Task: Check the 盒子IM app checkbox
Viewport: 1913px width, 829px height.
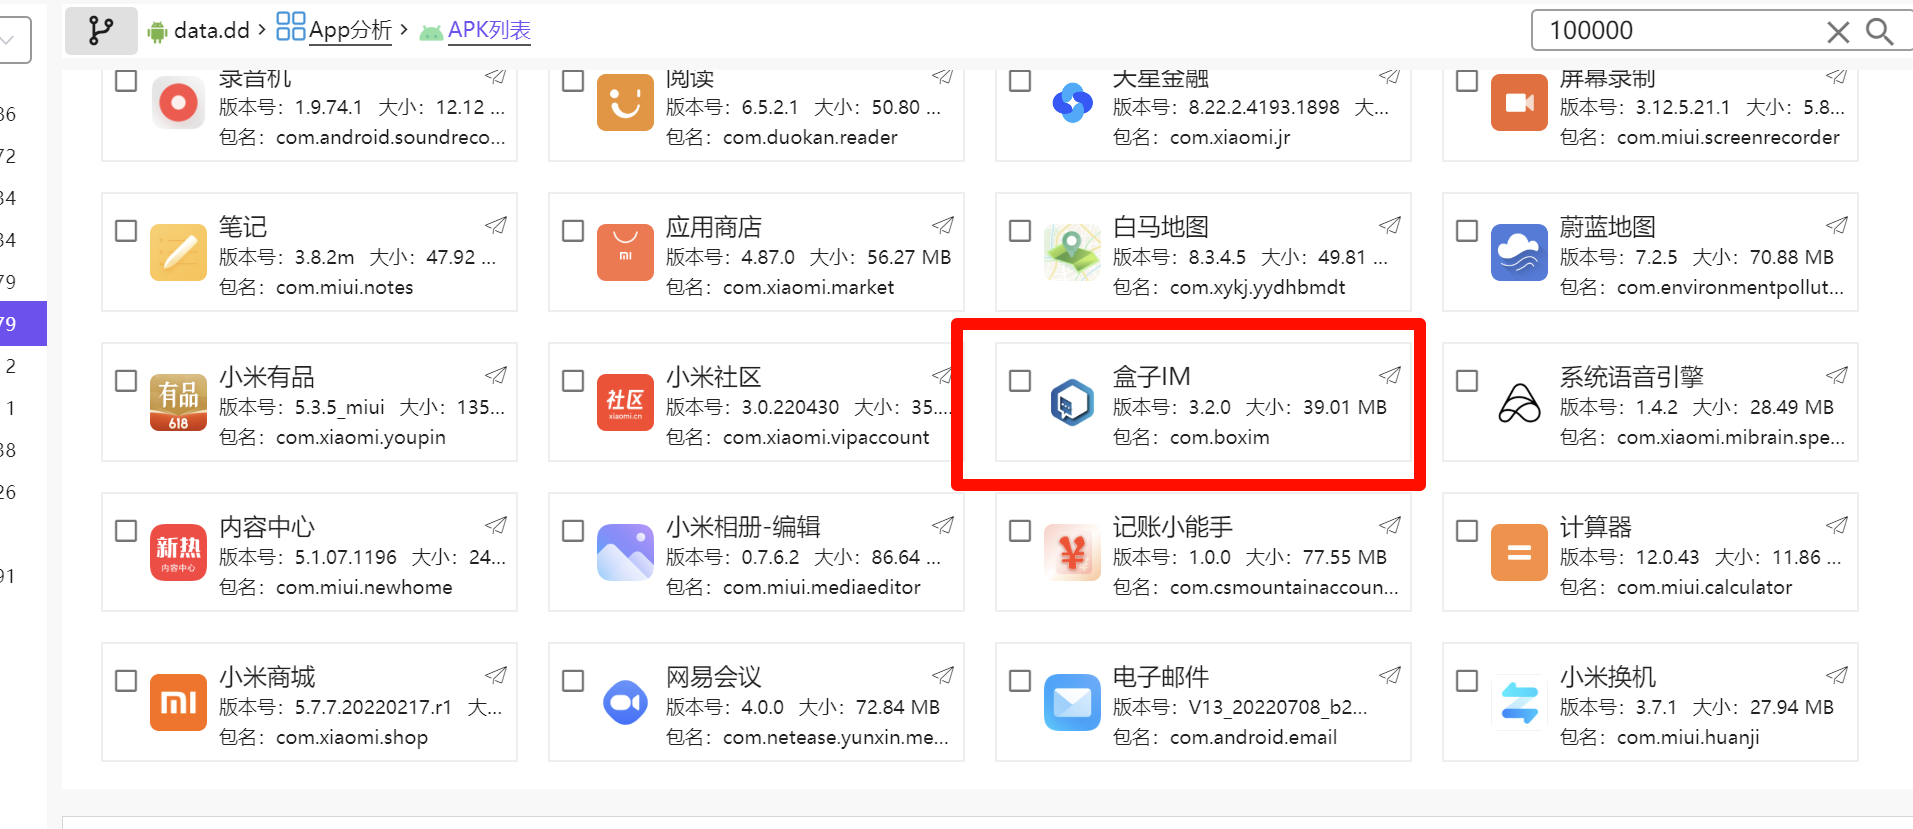Action: click(1020, 381)
